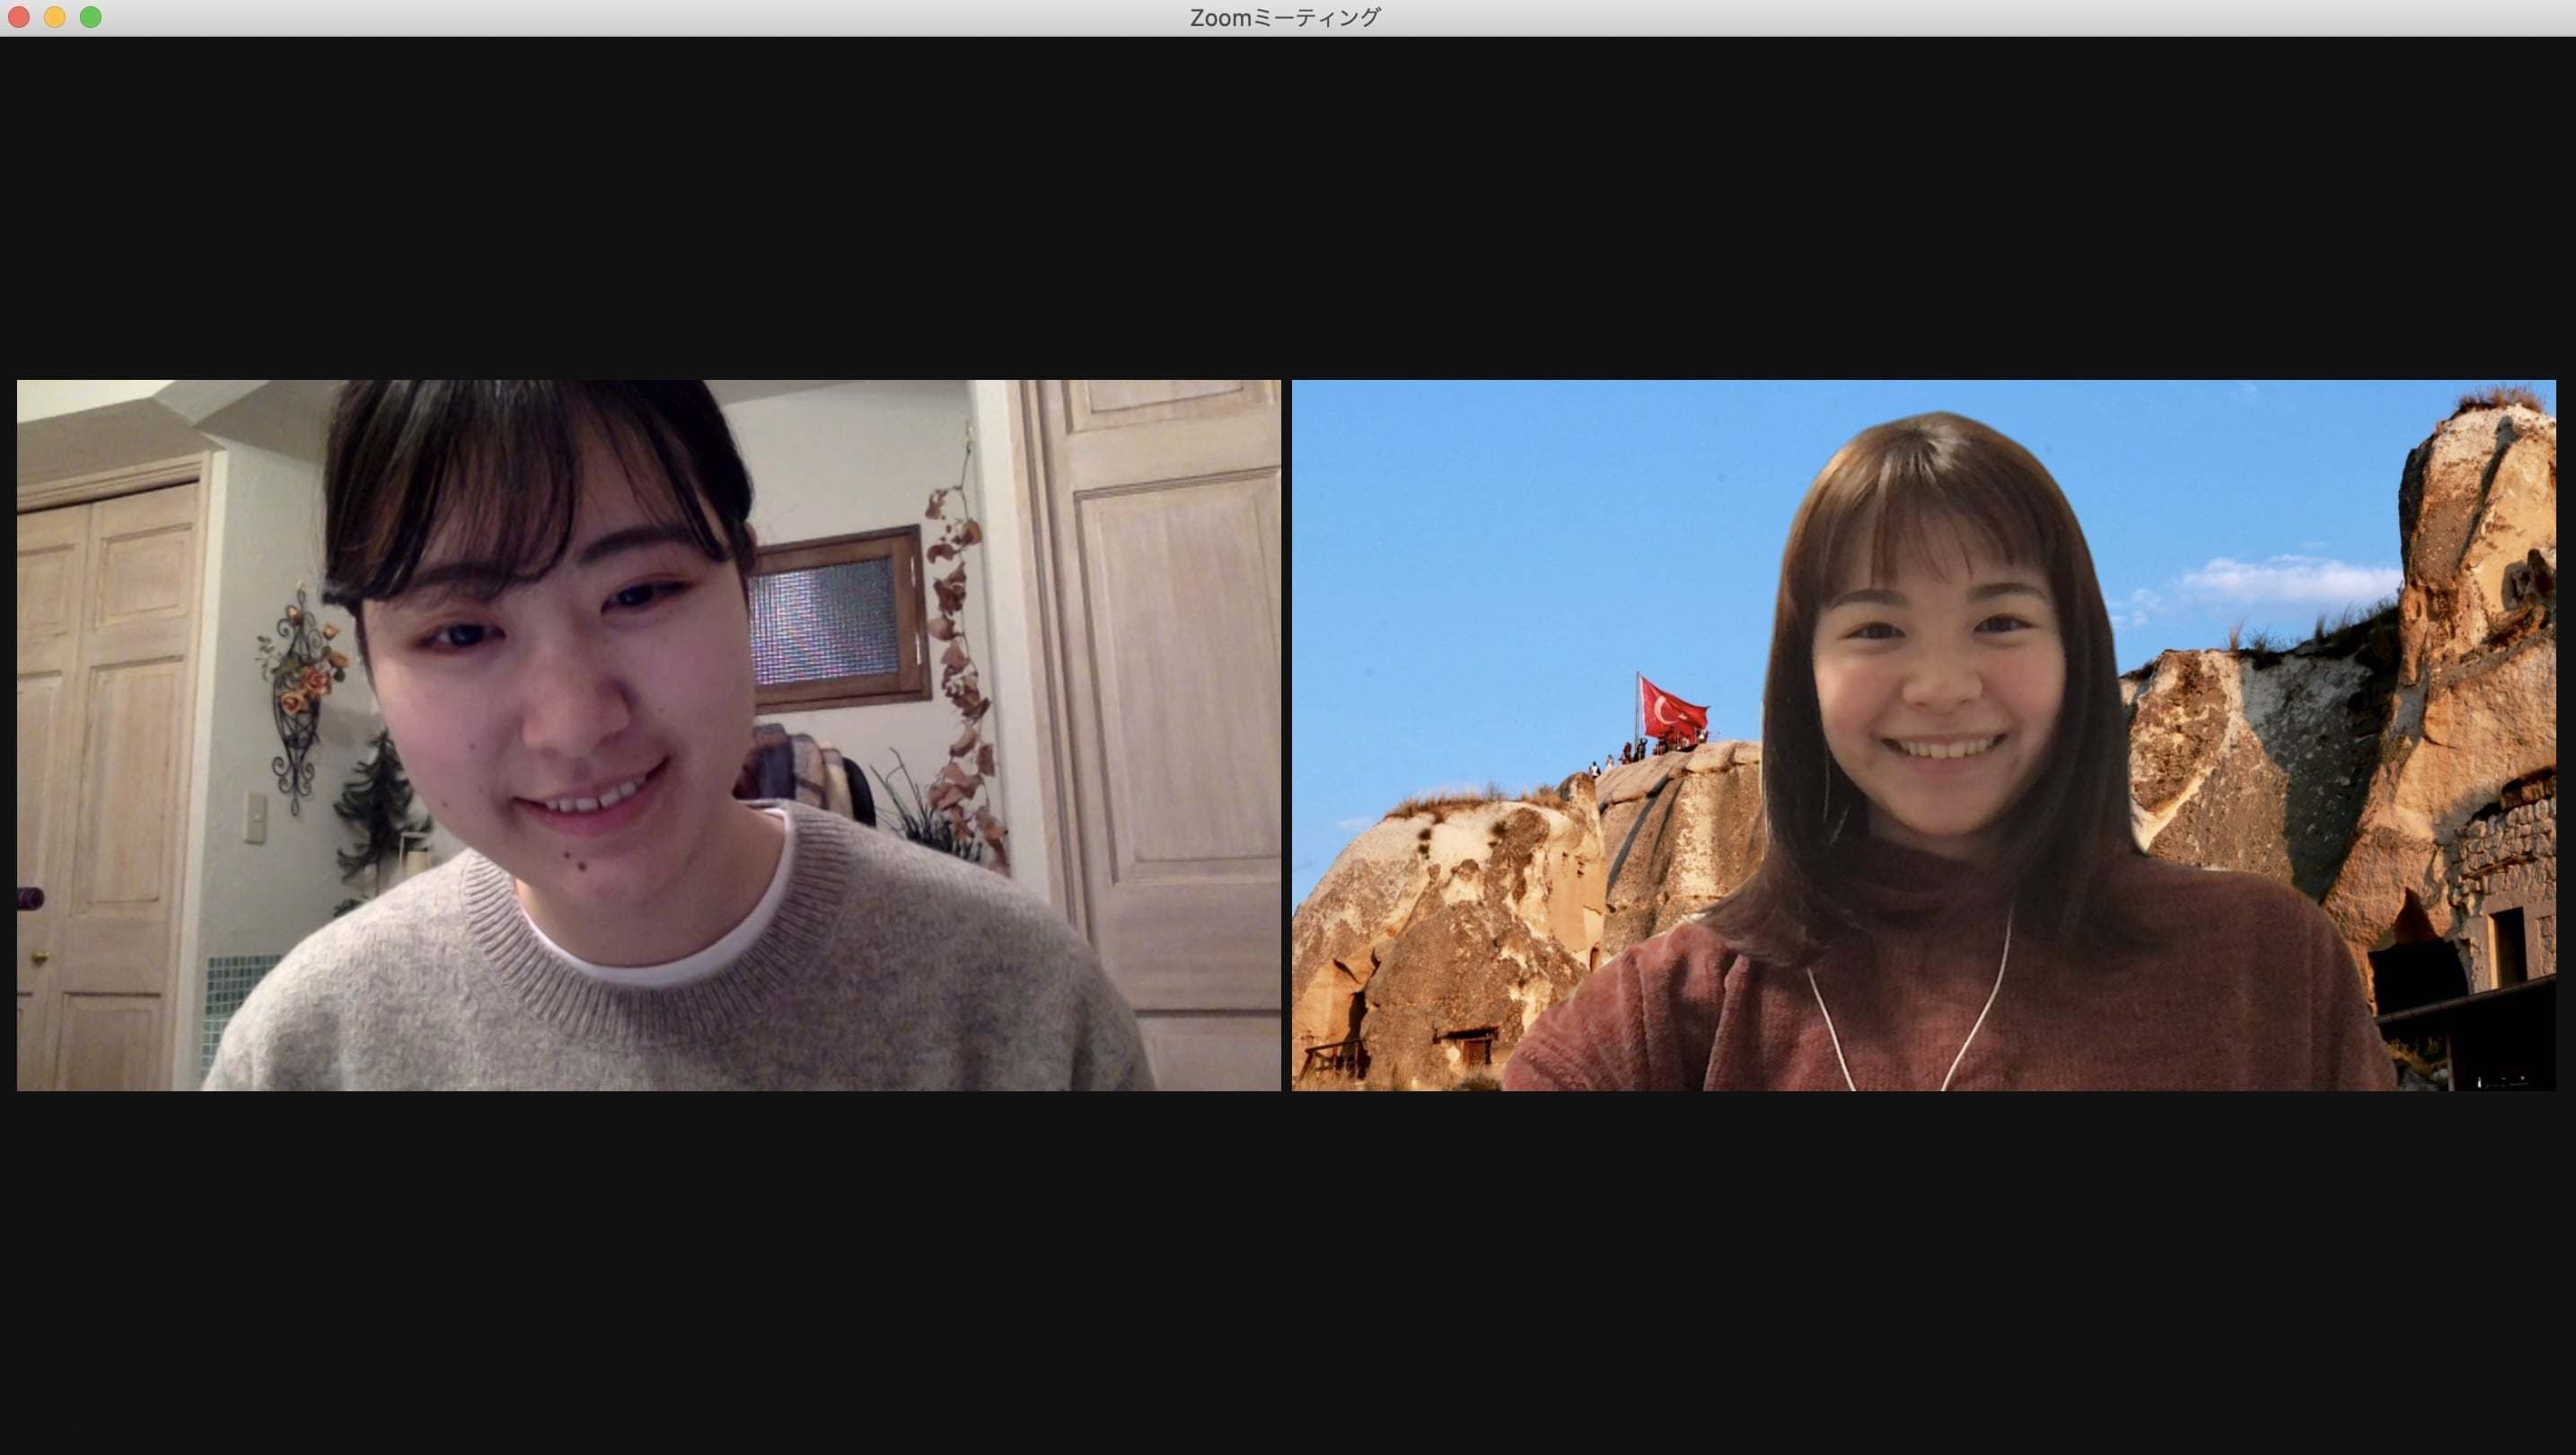Minimize the Zoom meeting window
The width and height of the screenshot is (2576, 1455).
(55, 17)
